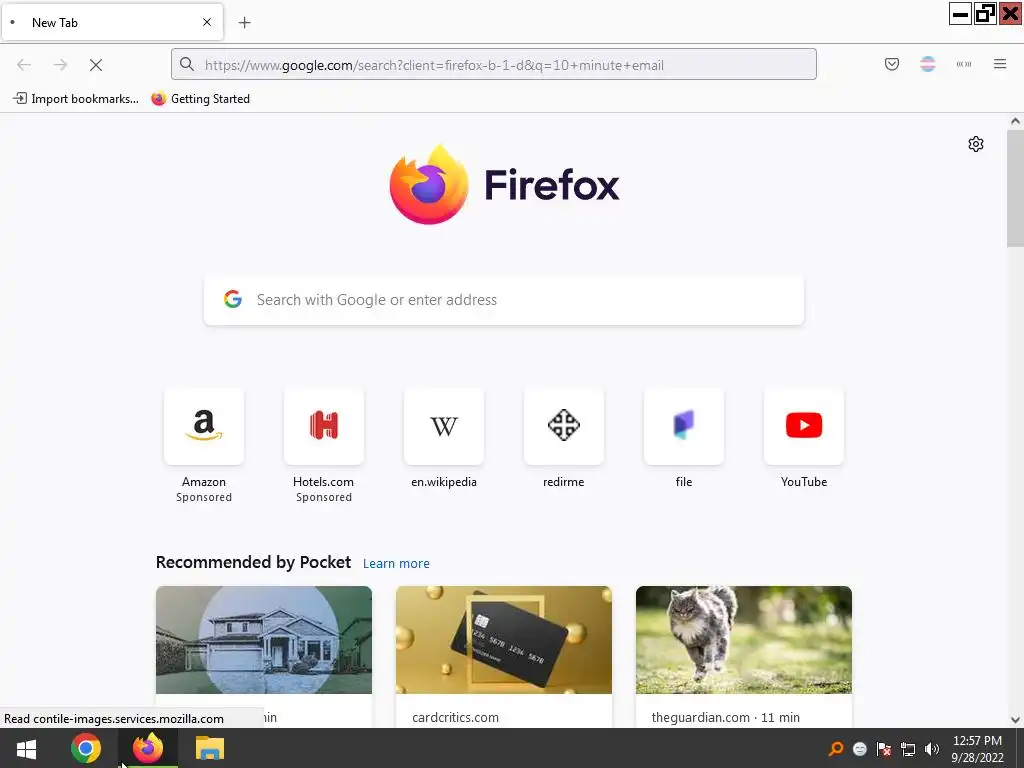Open Google Chrome from the taskbar
Viewport: 1024px width, 768px height.
point(86,748)
